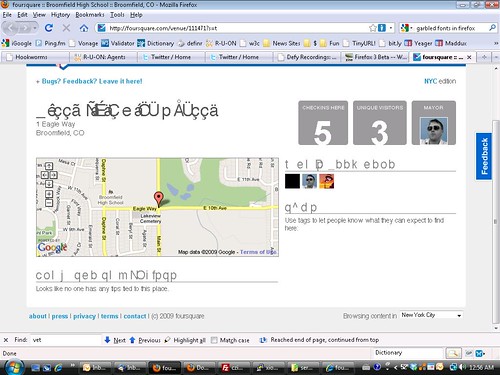Go to the Firefox home page icon
Screen dimensions: 500x375
click(x=84, y=28)
